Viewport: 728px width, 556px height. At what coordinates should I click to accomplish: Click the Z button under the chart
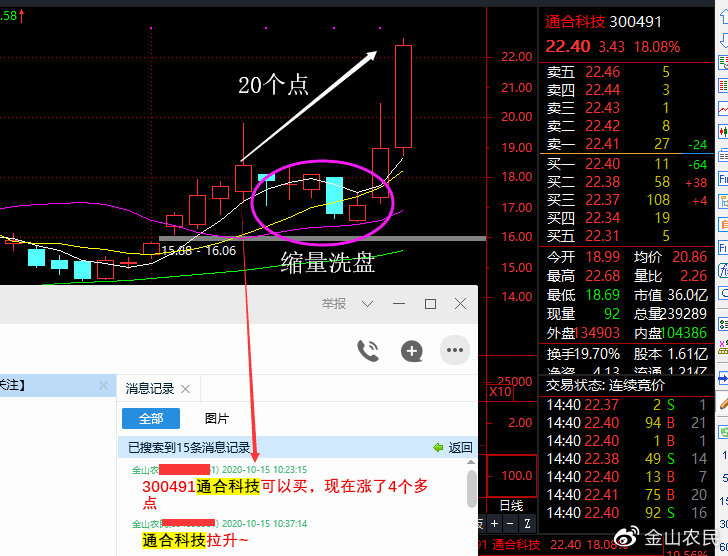pyautogui.click(x=527, y=524)
